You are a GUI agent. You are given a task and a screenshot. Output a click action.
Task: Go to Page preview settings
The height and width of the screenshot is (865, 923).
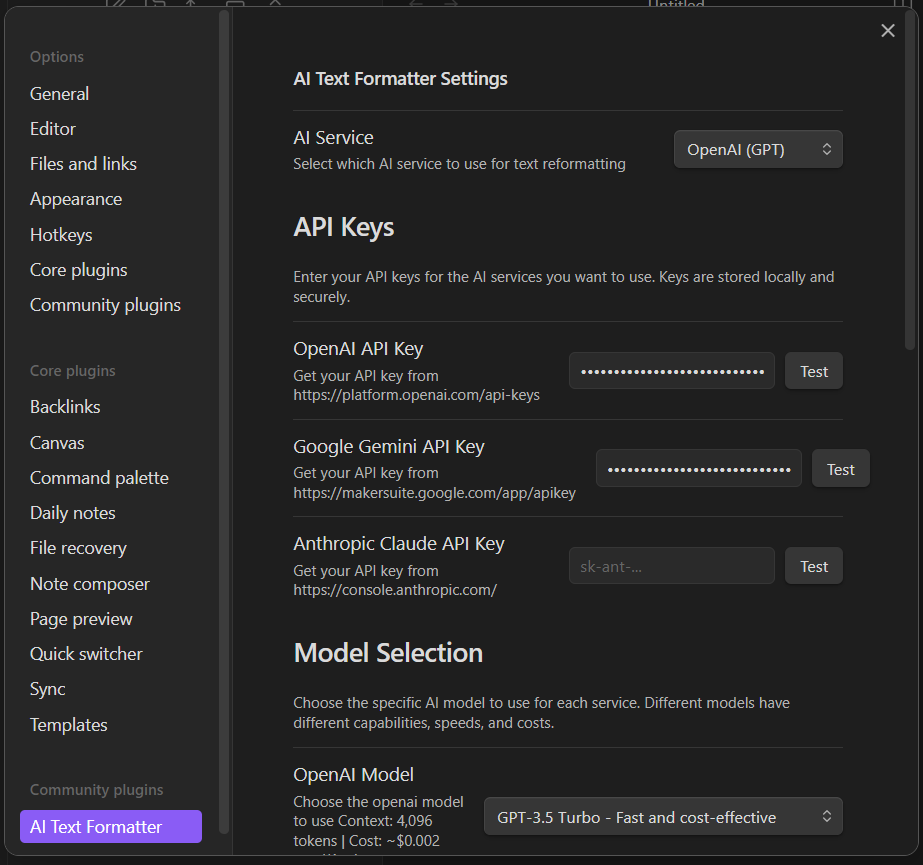81,619
